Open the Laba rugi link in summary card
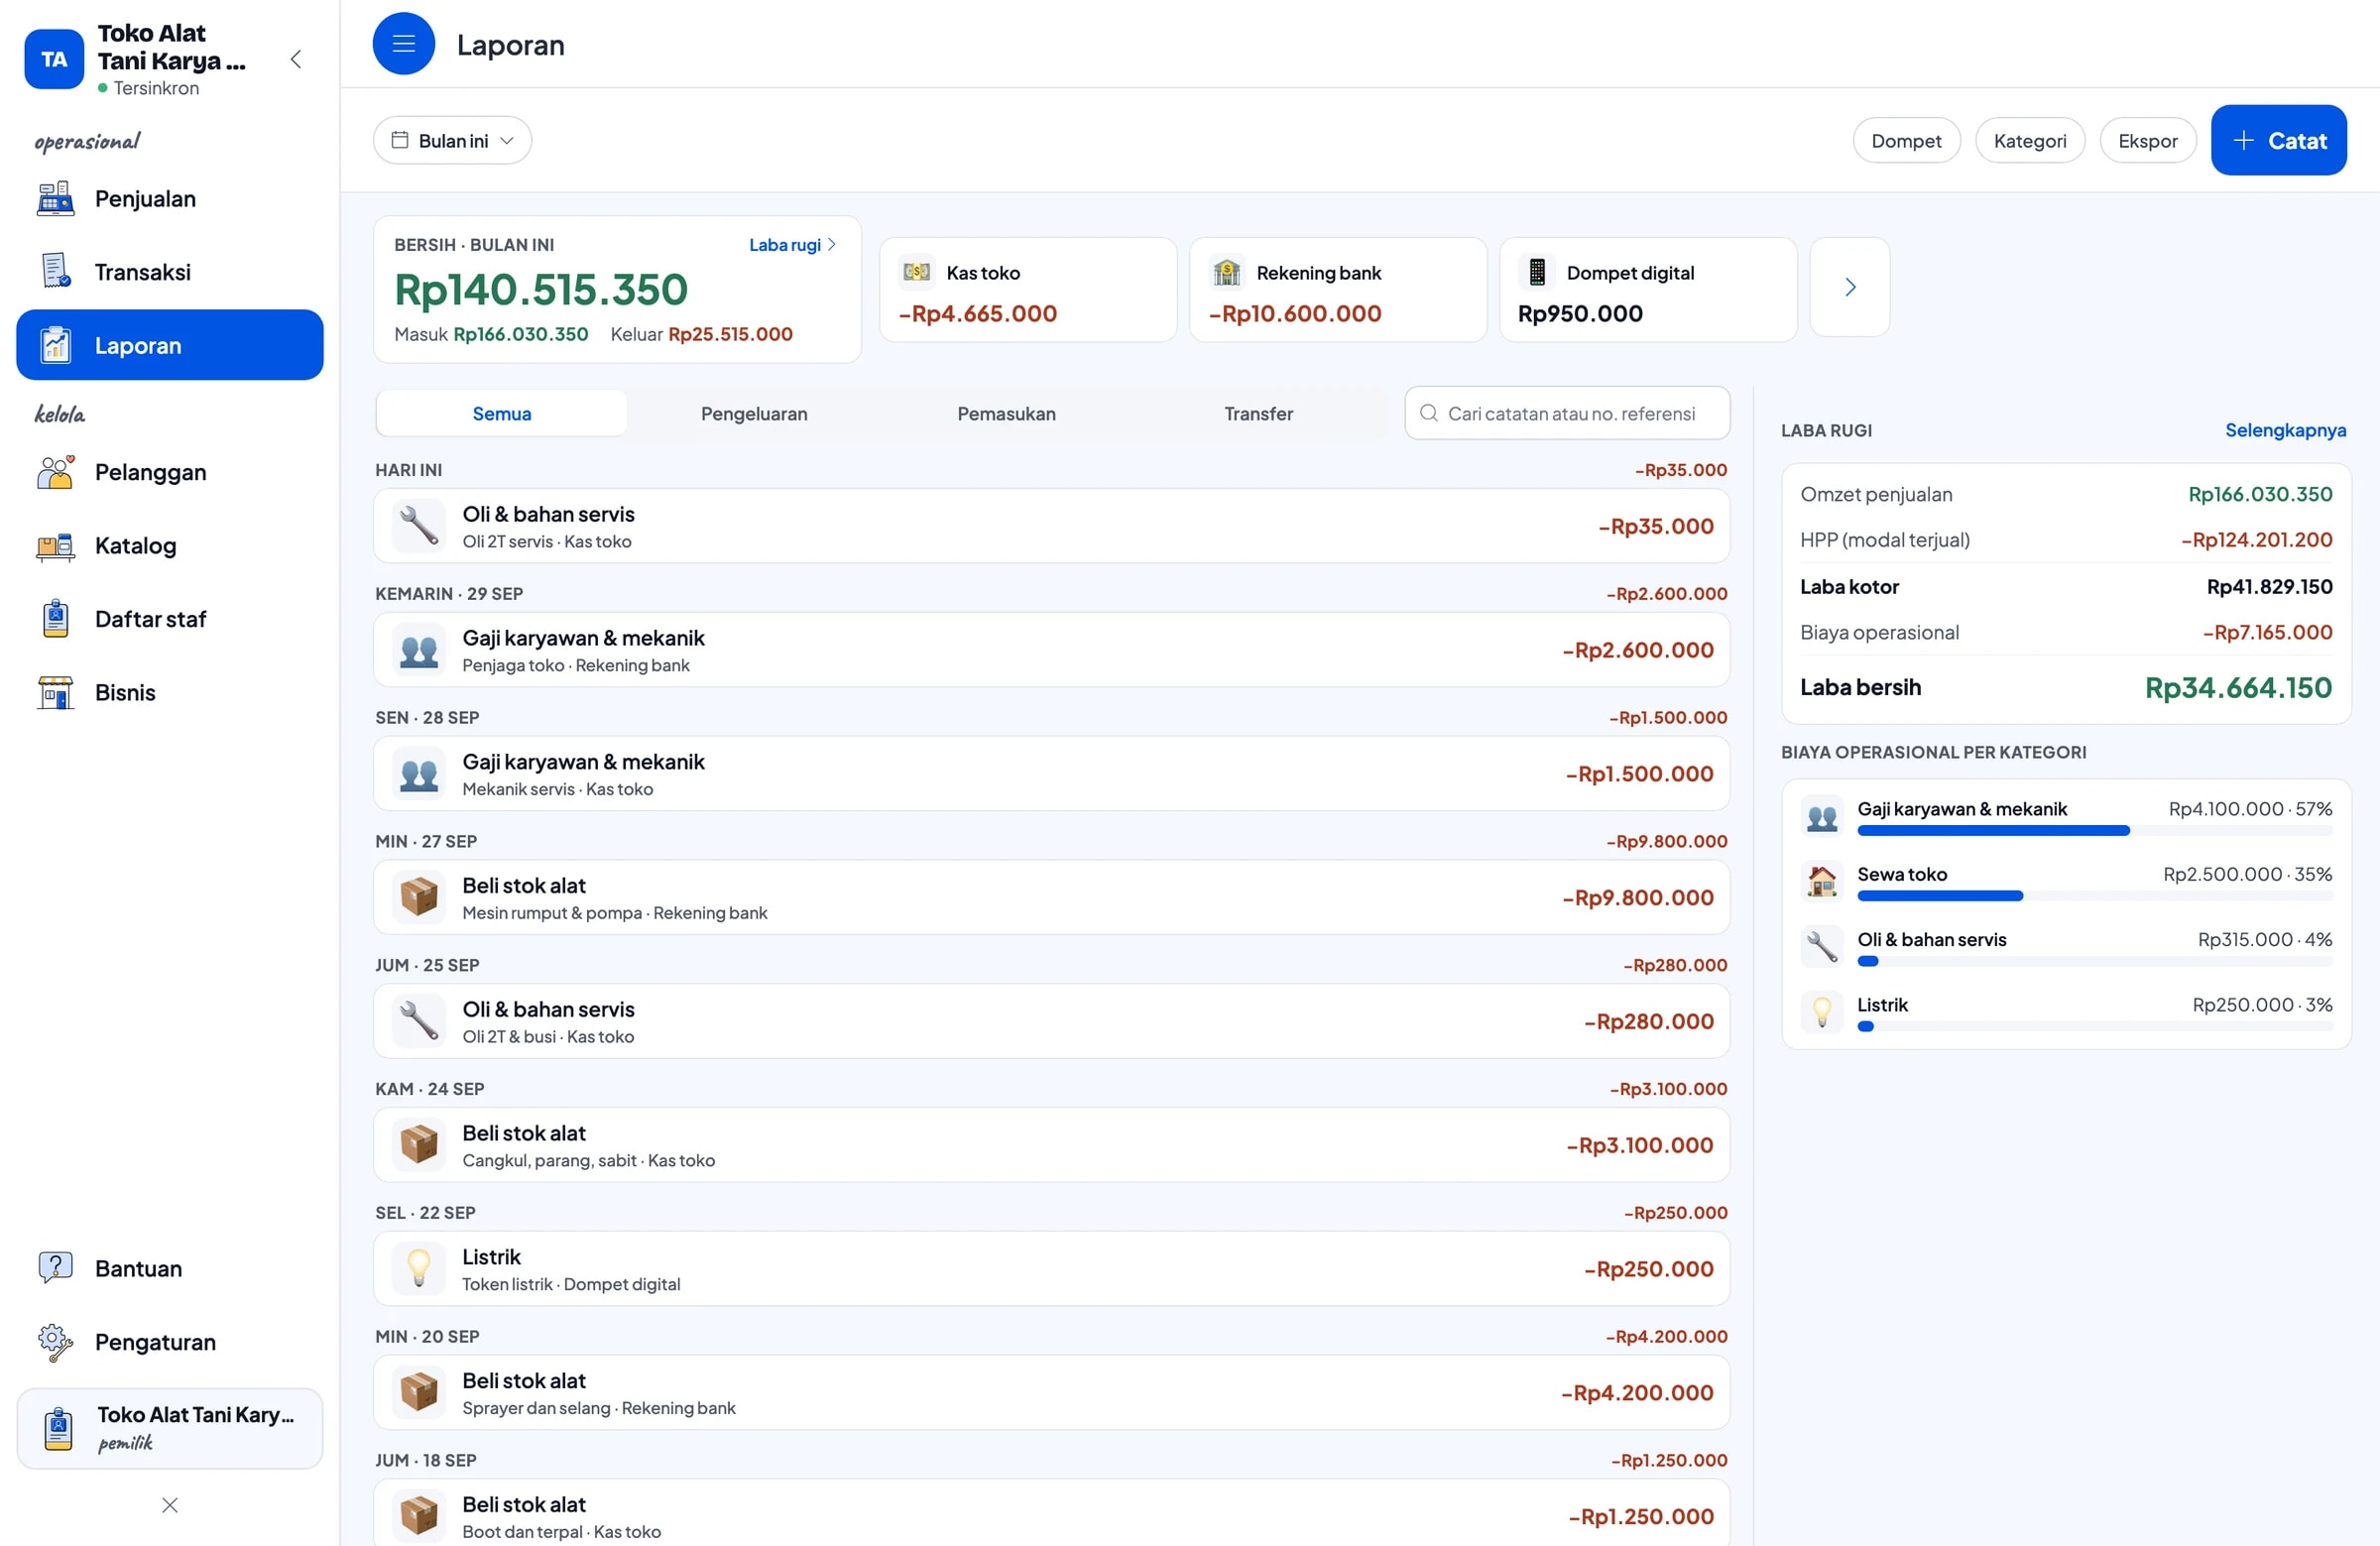Image resolution: width=2380 pixels, height=1546 pixels. (792, 245)
